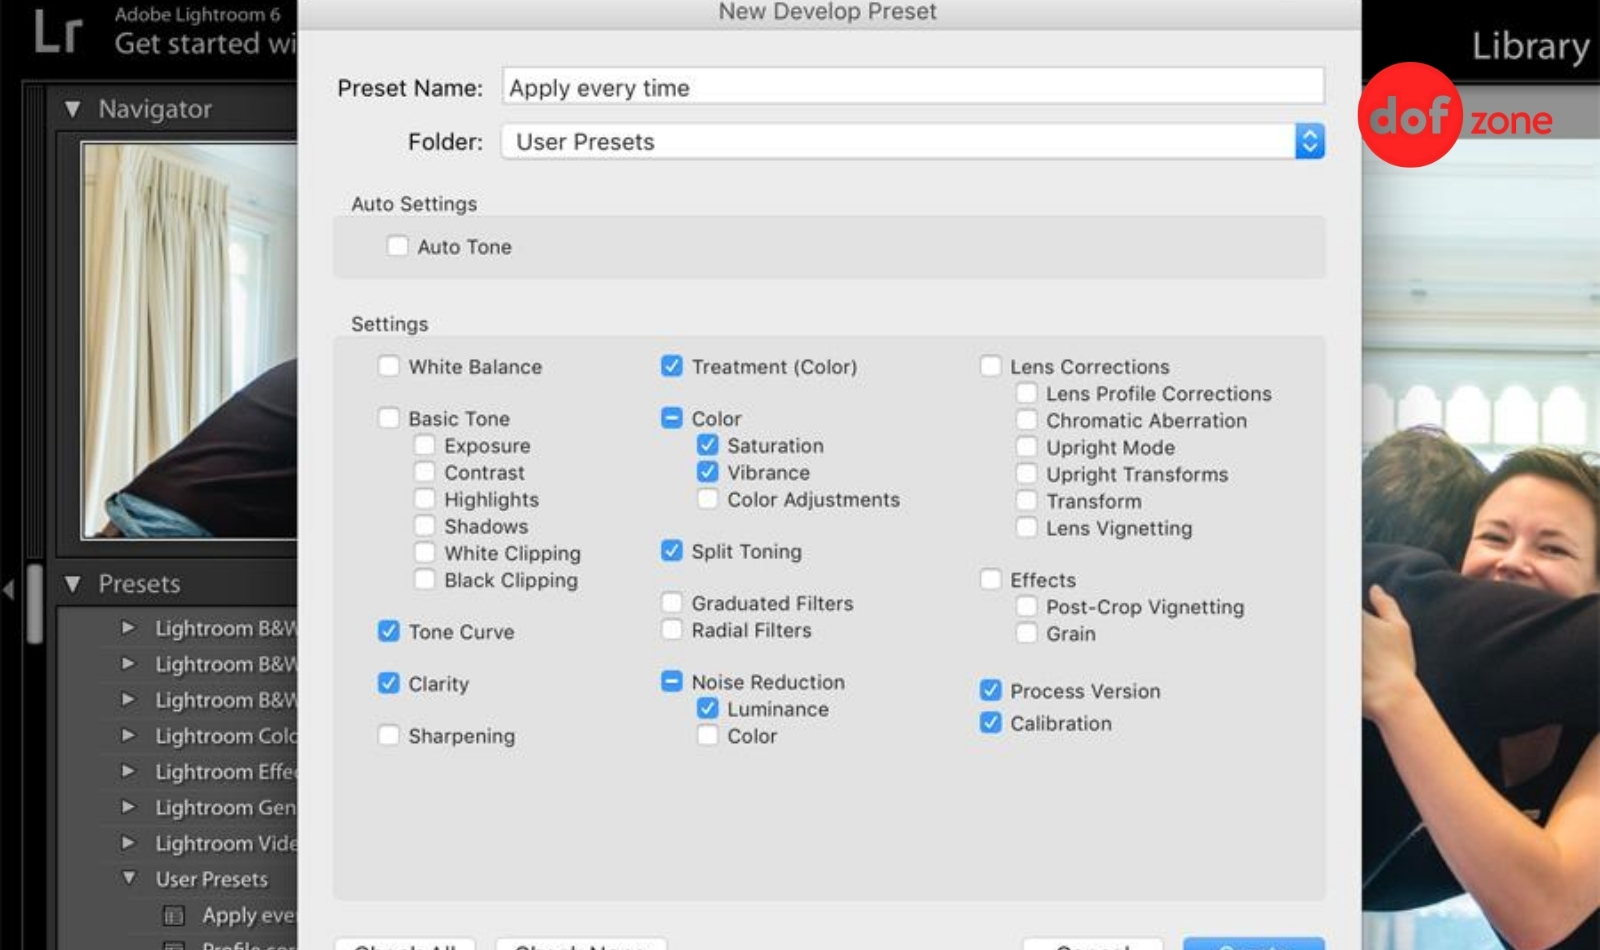Enable Upright Mode checkbox

(1027, 447)
